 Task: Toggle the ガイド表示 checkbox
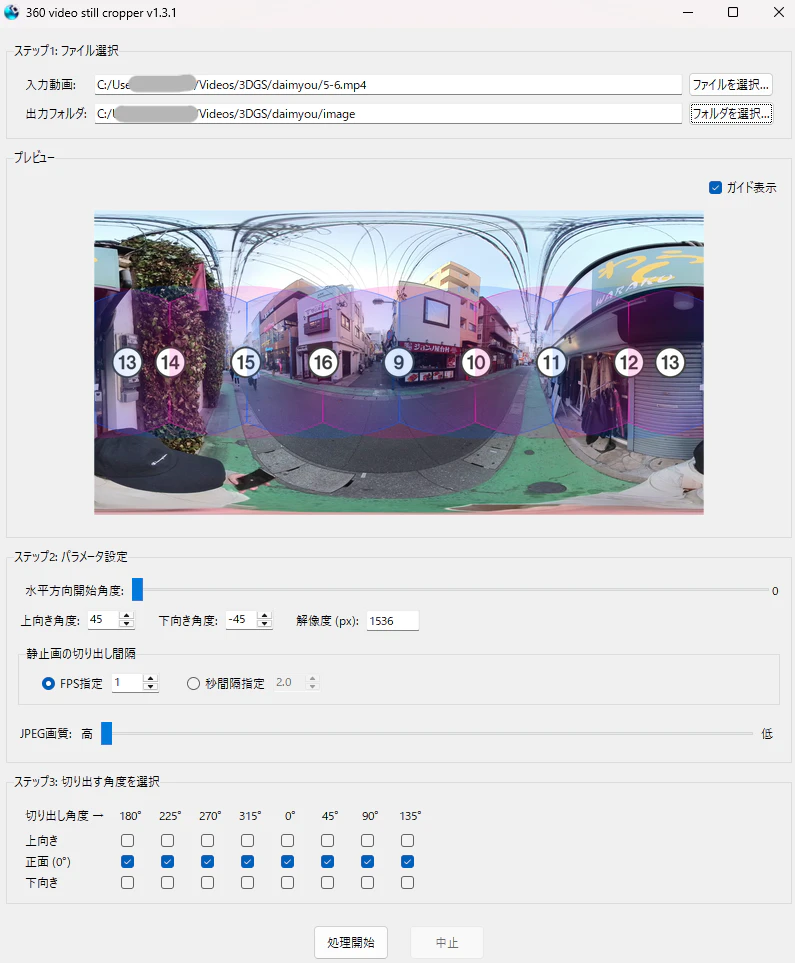click(x=715, y=187)
